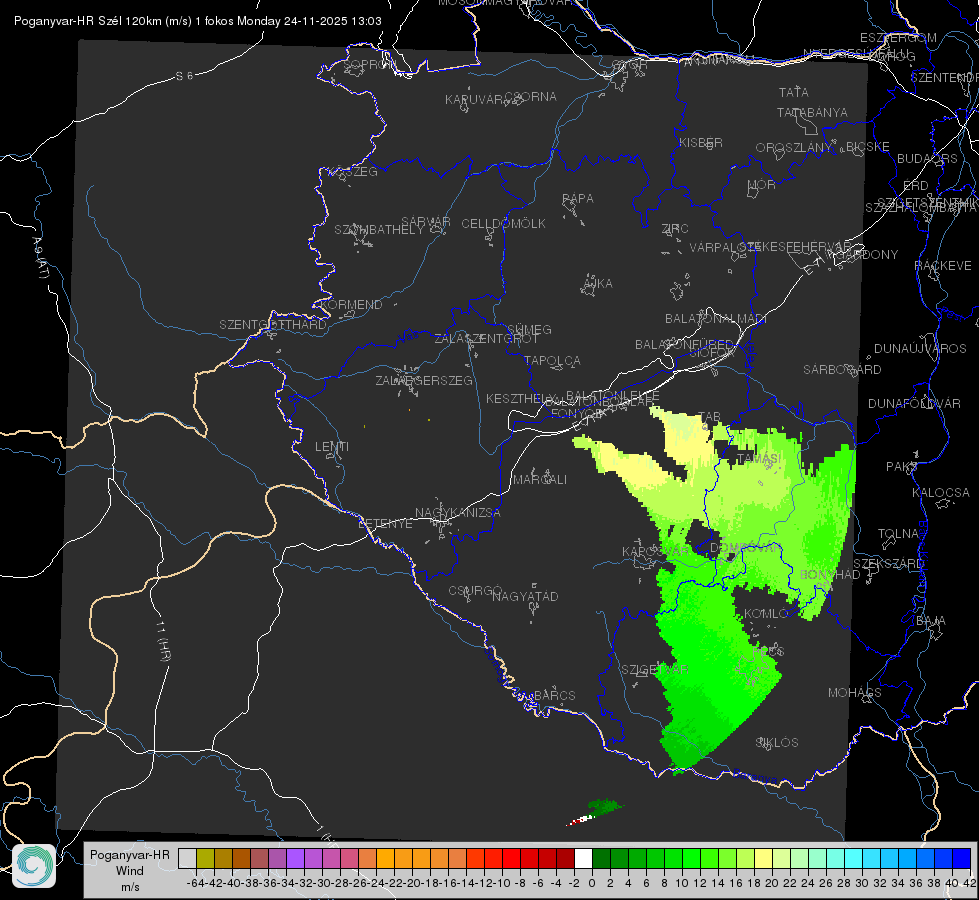Pick the gray swatch at the scale's left end
Image resolution: width=979 pixels, height=900 pixels.
(187, 858)
